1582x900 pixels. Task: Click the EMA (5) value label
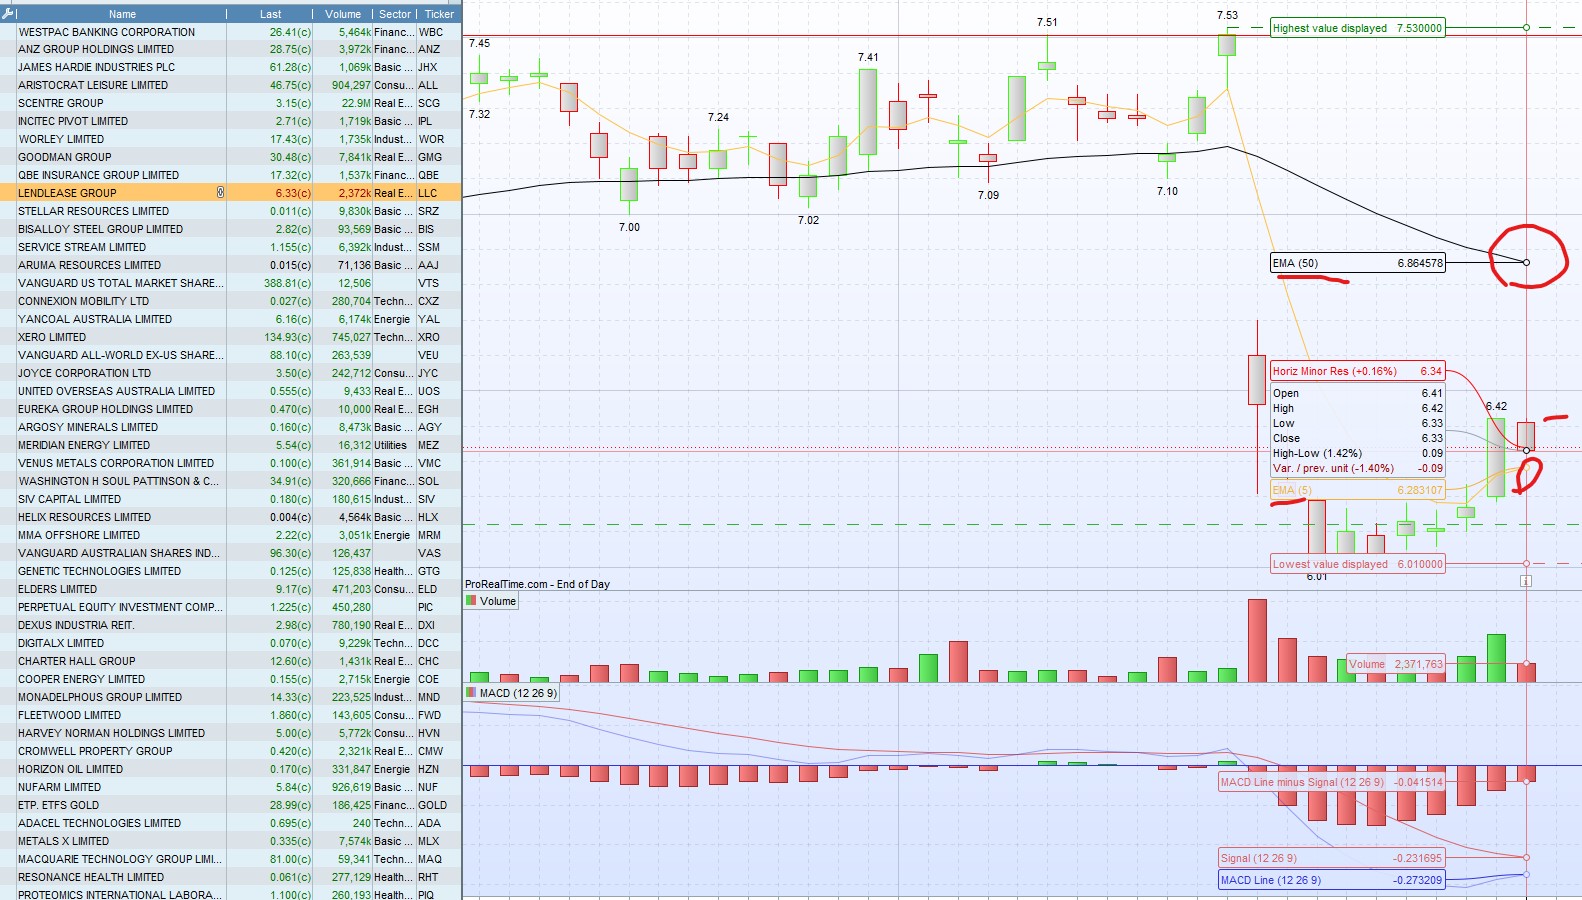tap(1358, 490)
